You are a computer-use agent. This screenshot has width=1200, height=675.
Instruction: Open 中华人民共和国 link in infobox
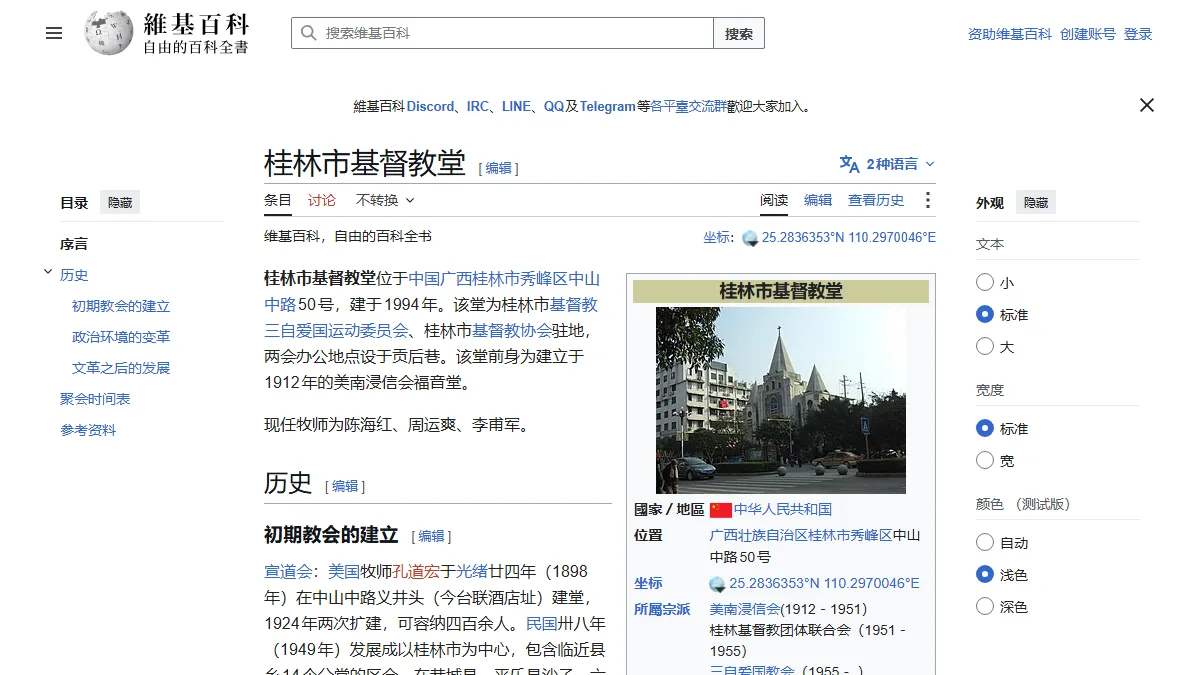tap(783, 509)
